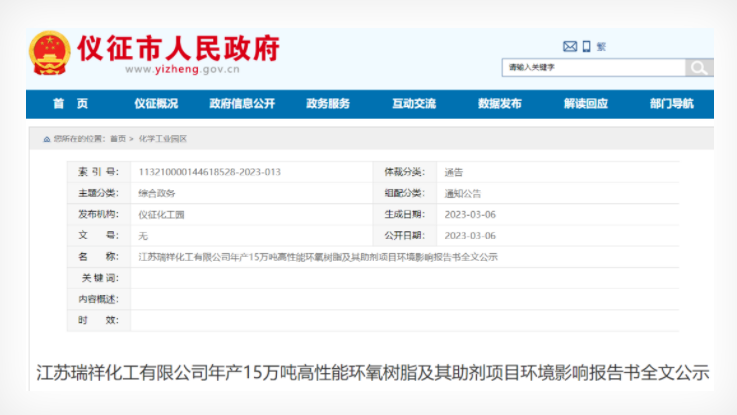Open the email envelope icon
The height and width of the screenshot is (415, 737).
click(570, 47)
